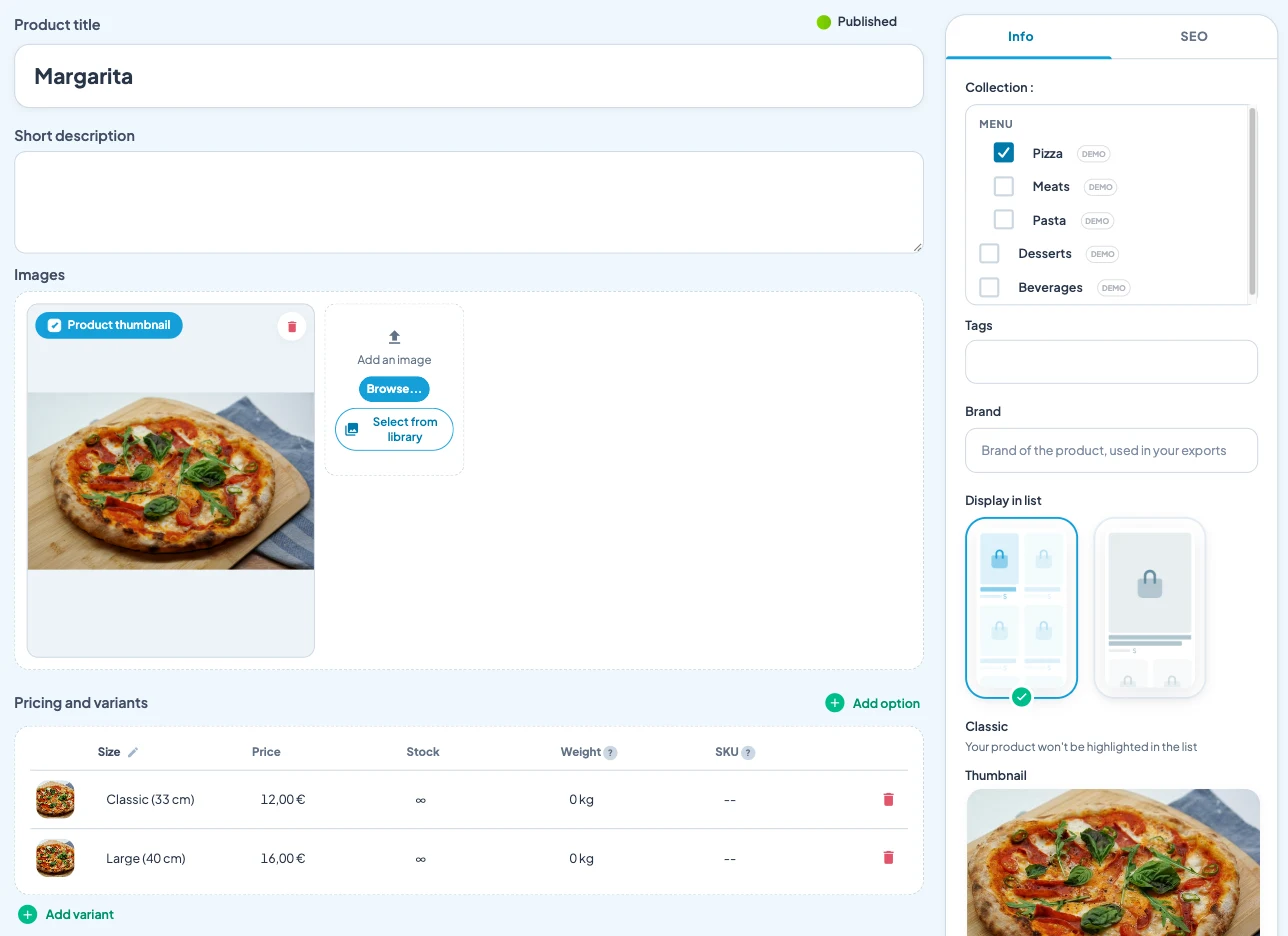Click the main pizza image in Images
Image resolution: width=1288 pixels, height=936 pixels.
[171, 481]
